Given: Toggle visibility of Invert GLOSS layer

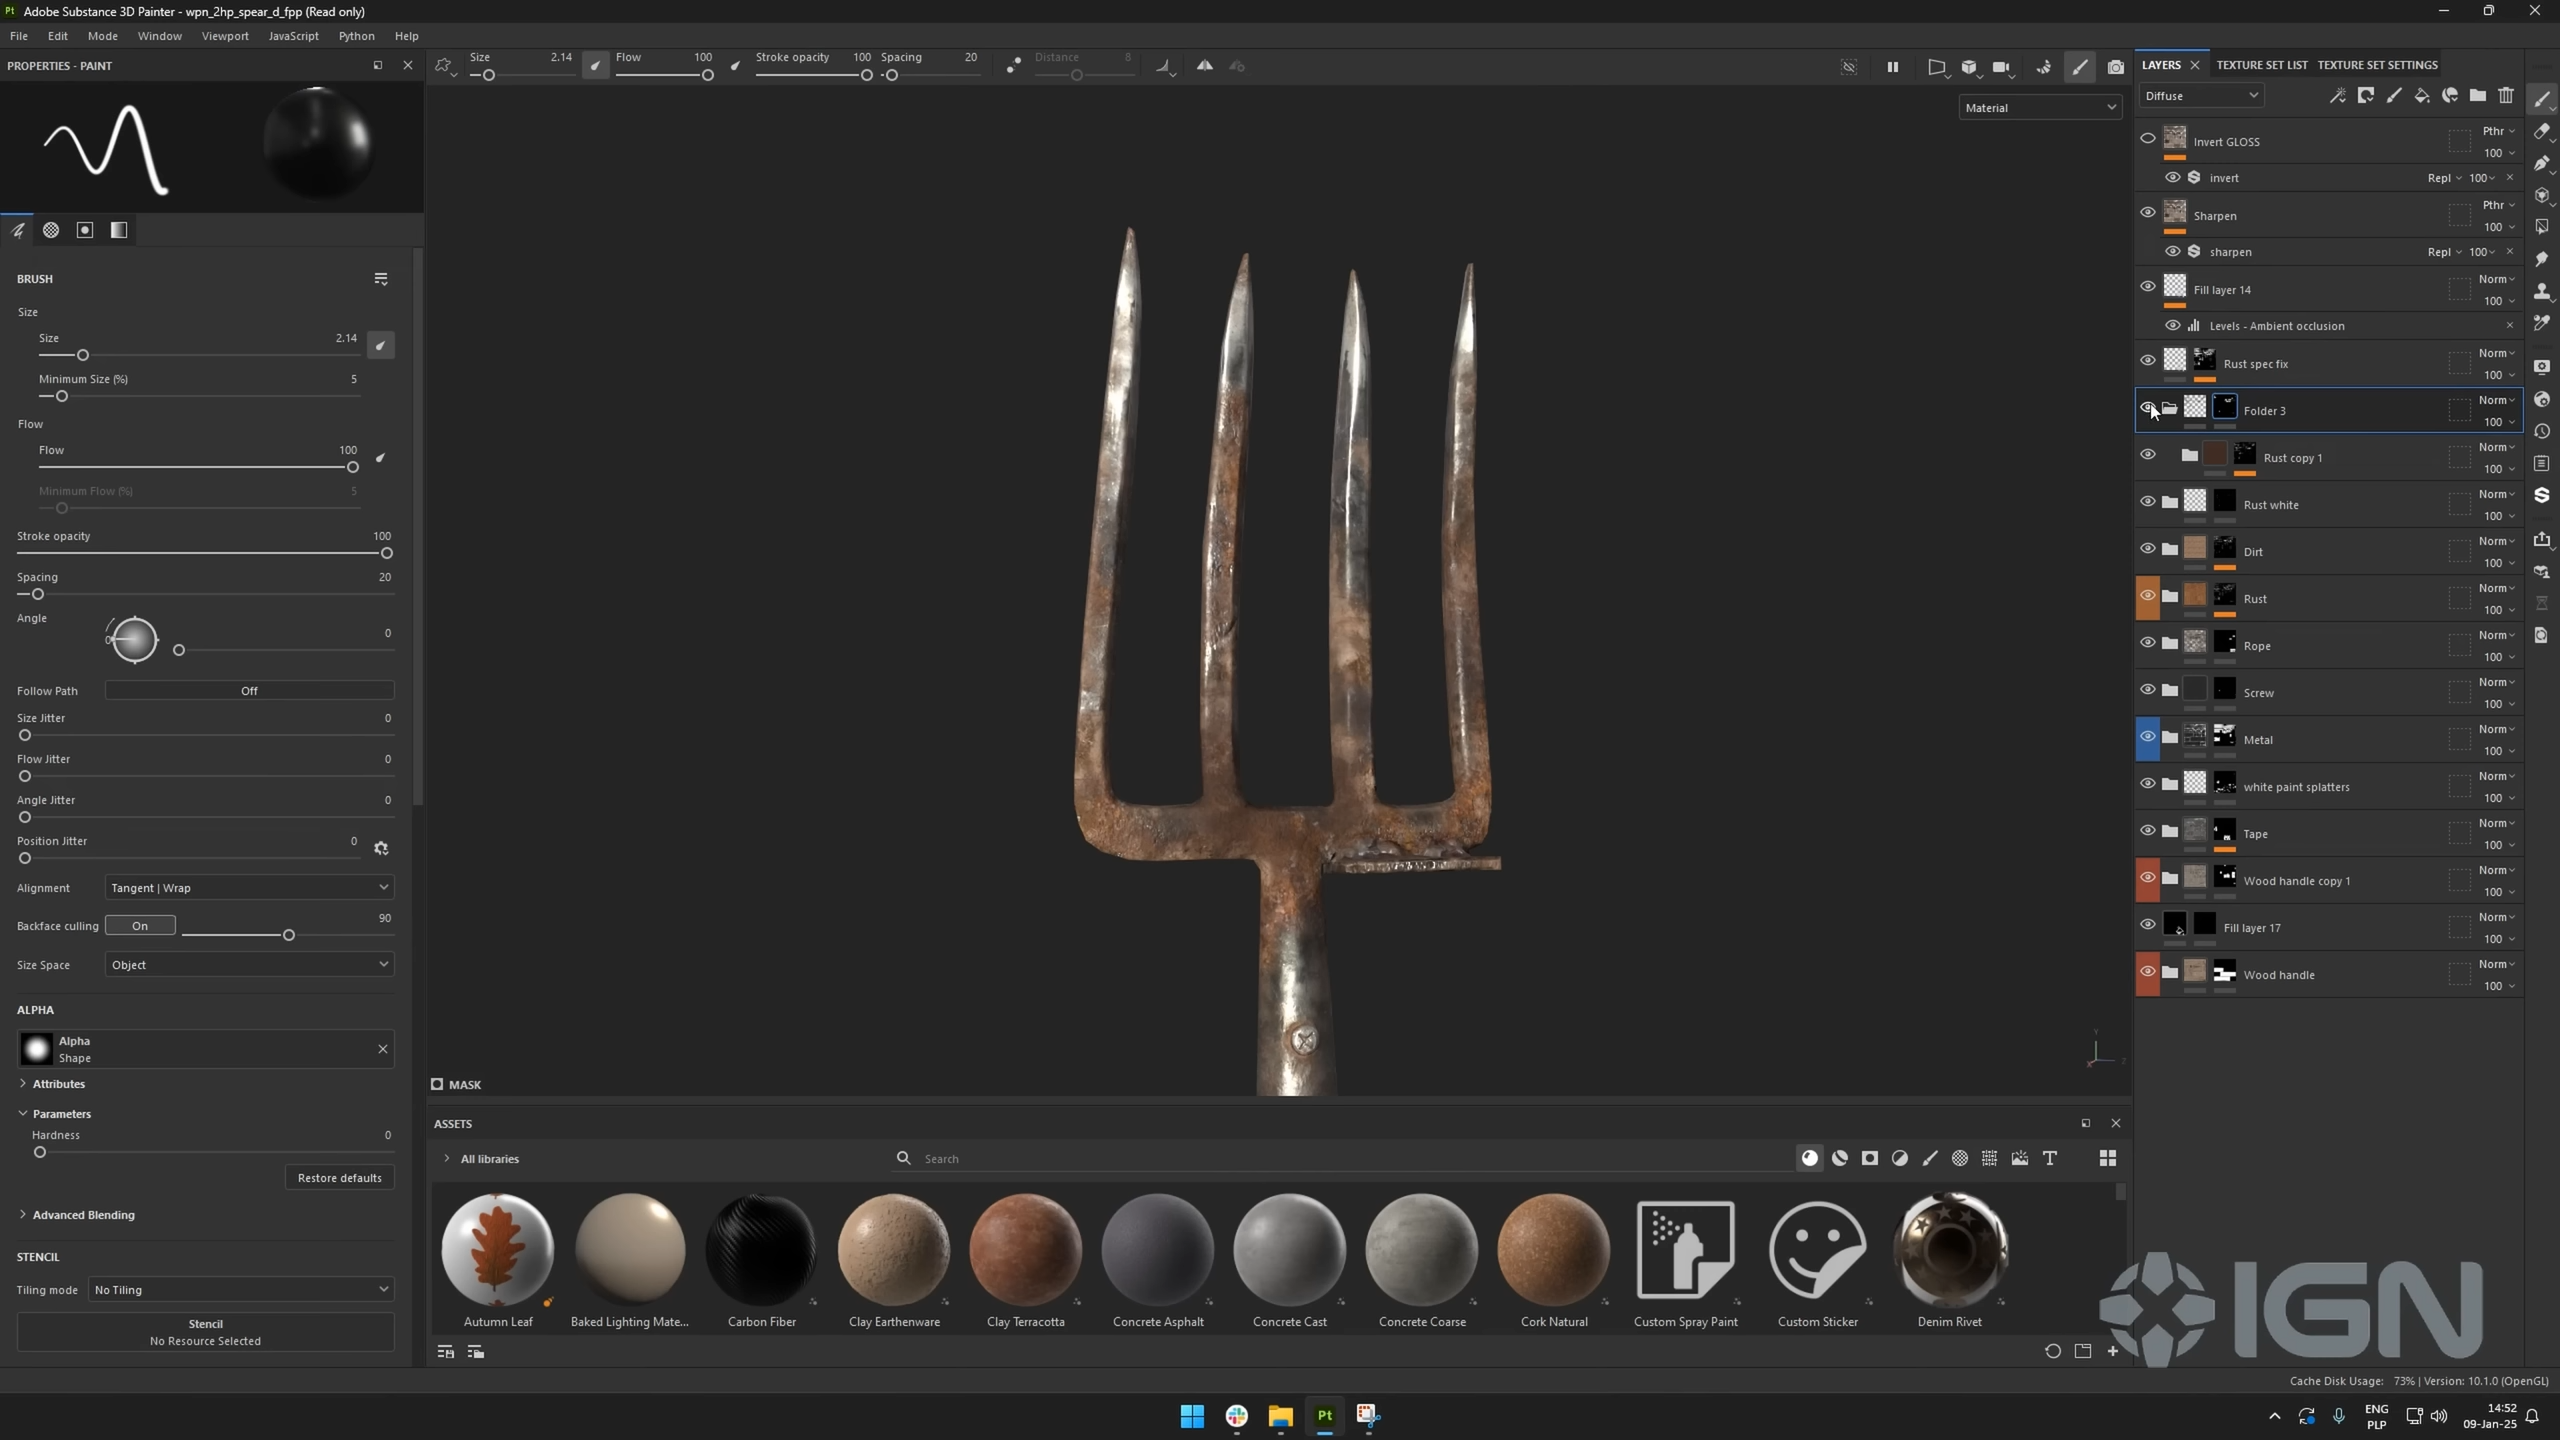Looking at the screenshot, I should point(2147,139).
